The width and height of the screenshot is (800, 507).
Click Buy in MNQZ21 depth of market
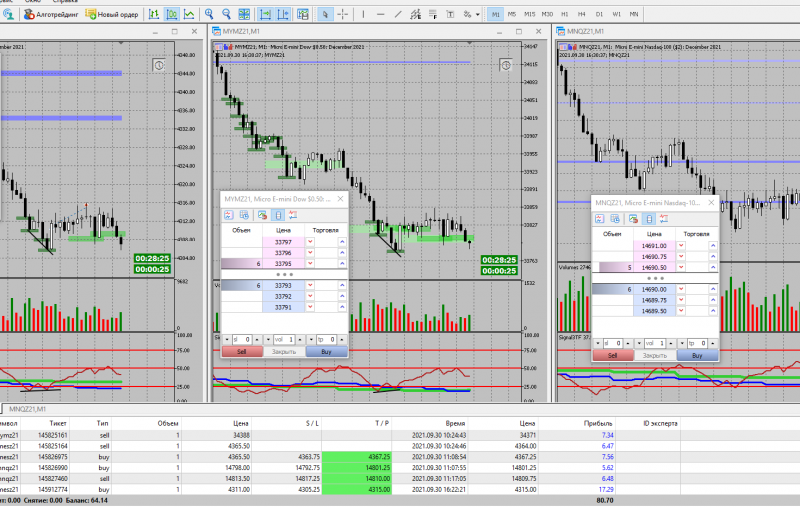point(697,356)
